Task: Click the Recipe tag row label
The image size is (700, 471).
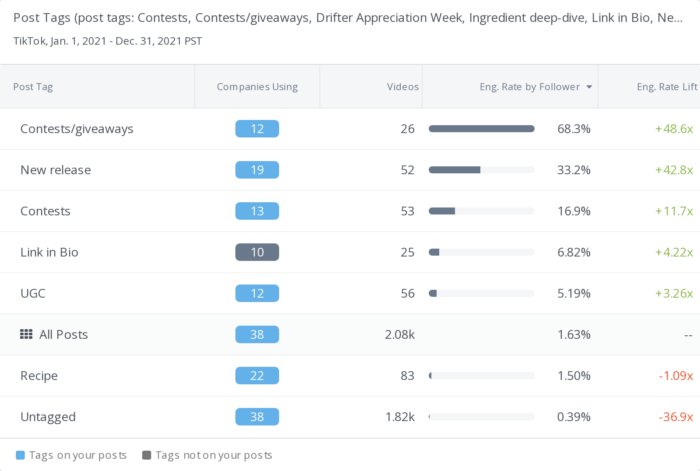Action: point(39,375)
